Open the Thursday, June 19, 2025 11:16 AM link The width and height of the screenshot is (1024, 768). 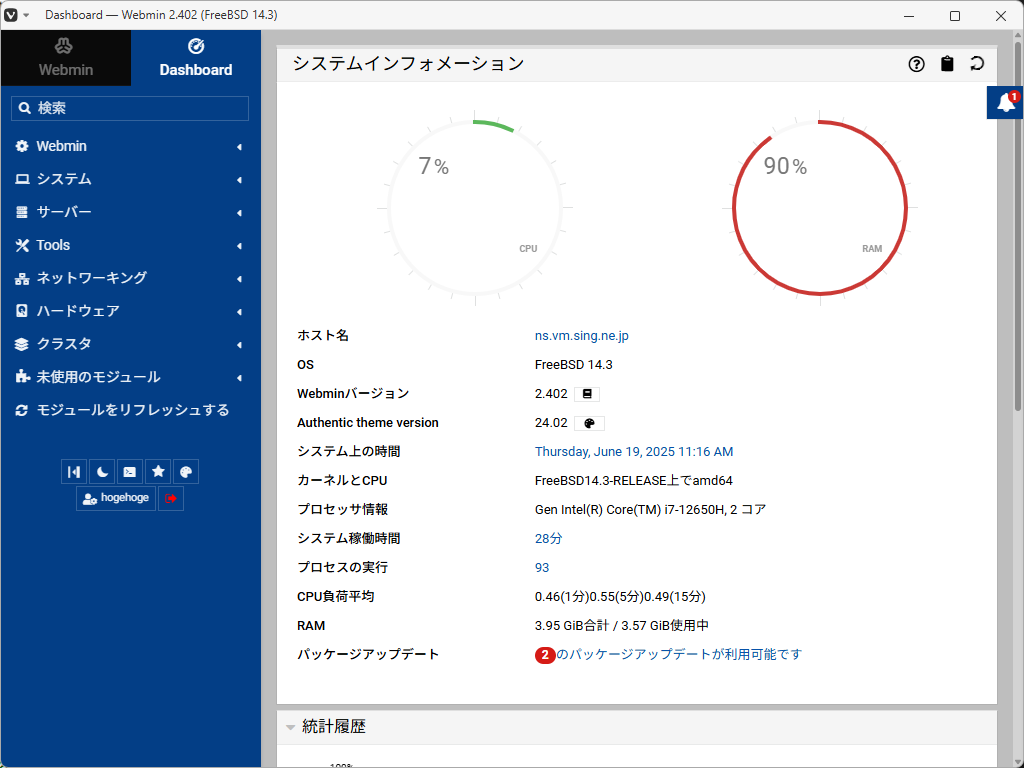point(633,452)
